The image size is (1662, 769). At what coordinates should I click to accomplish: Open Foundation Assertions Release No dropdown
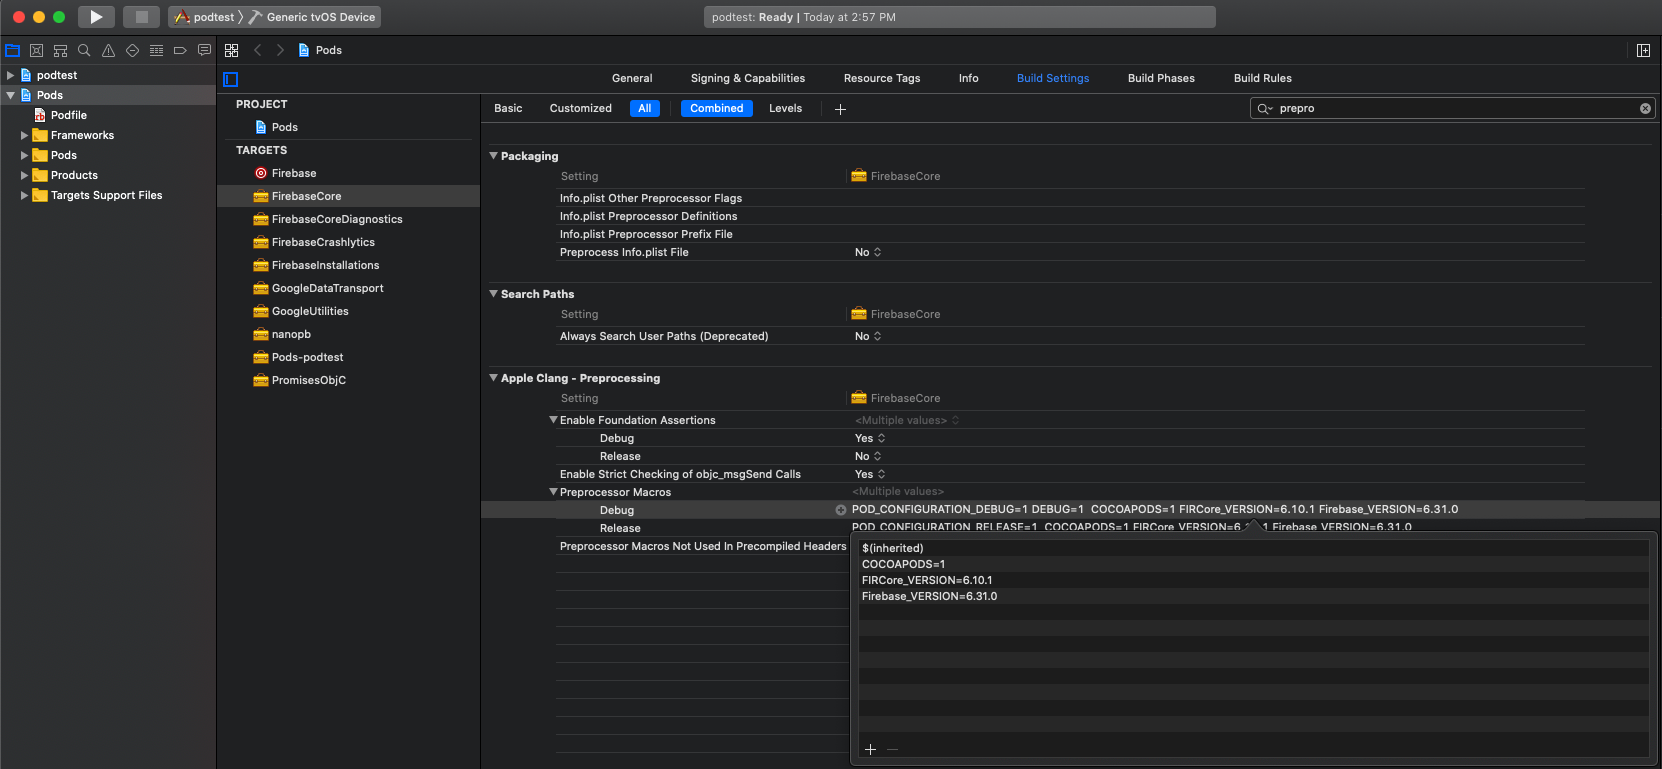tap(868, 456)
